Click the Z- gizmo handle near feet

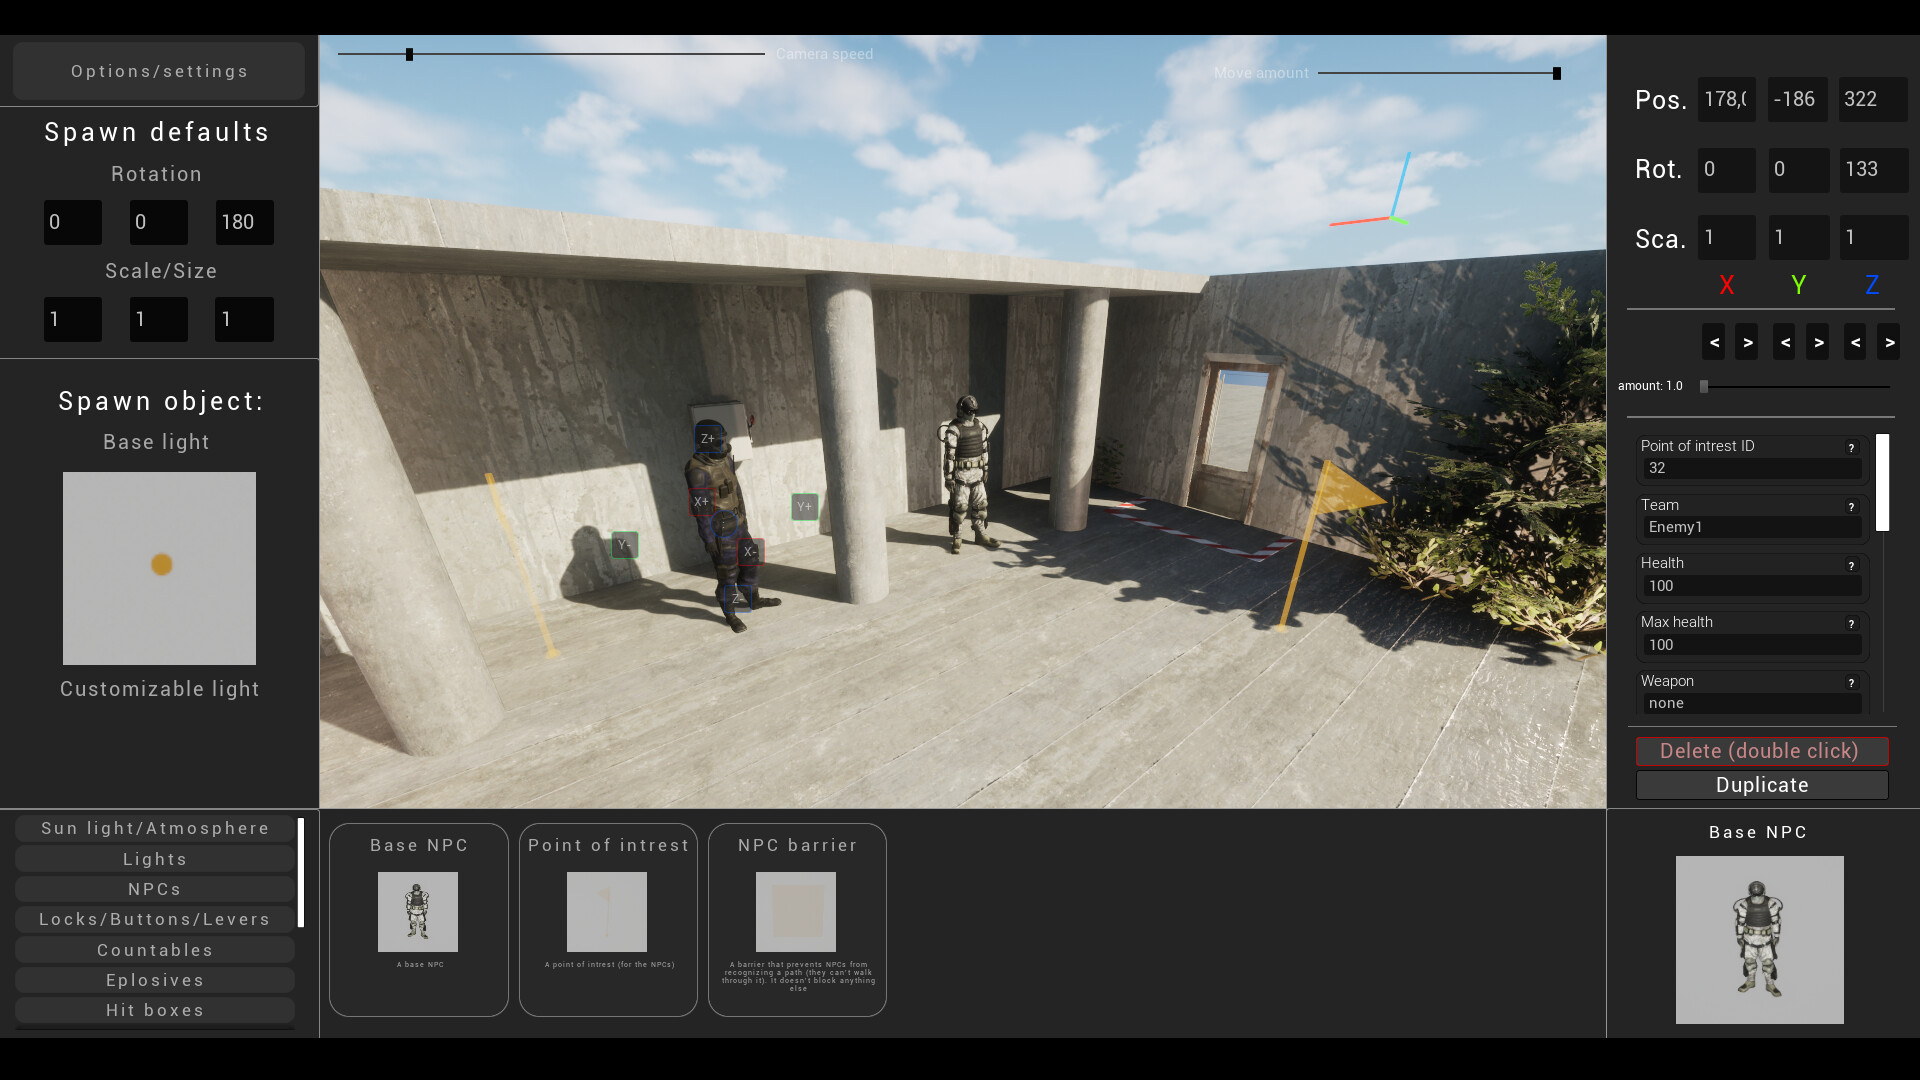coord(737,598)
